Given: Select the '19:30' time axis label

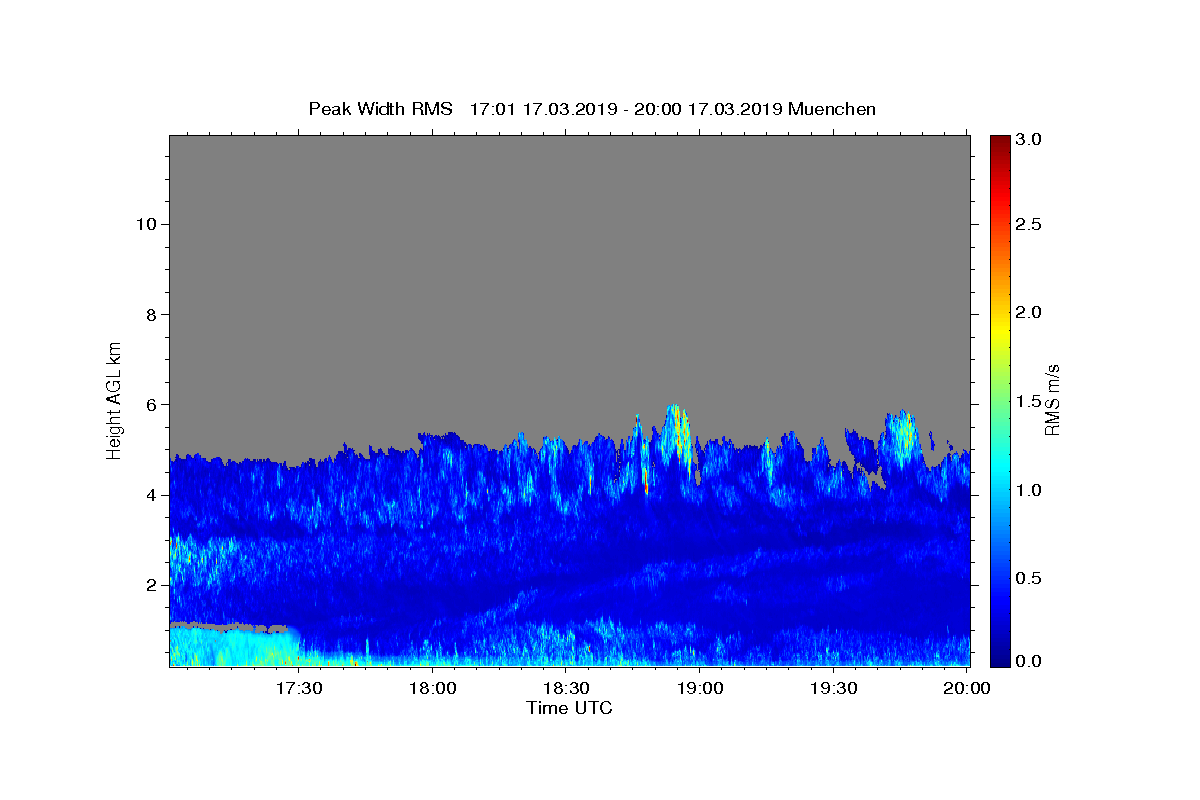Looking at the screenshot, I should 833,688.
